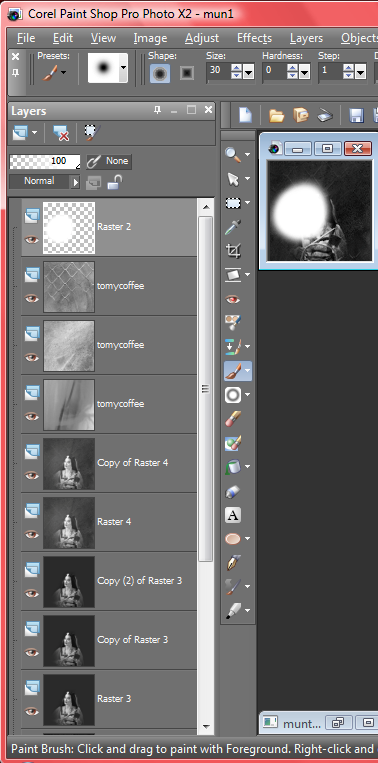Select the Red Eye tool
This screenshot has width=378, height=763.
(233, 299)
